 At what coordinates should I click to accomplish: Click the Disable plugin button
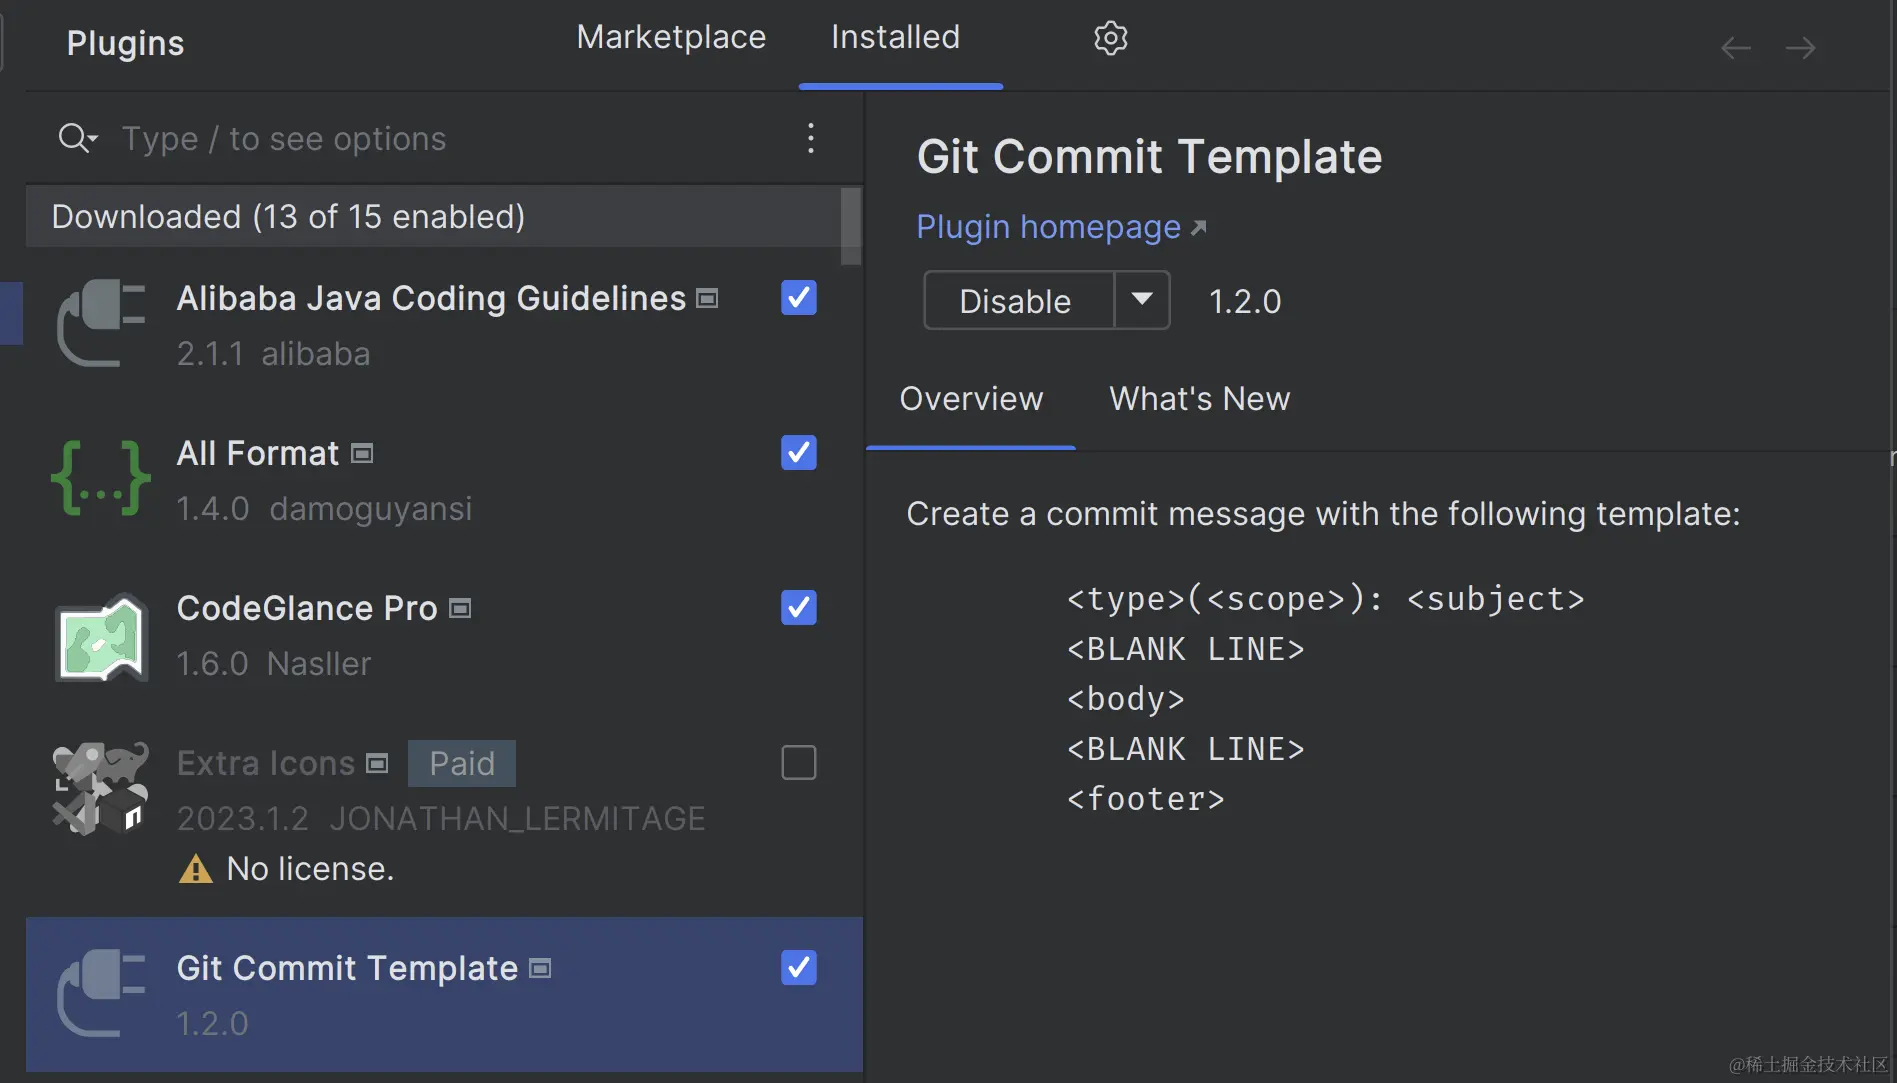(x=1015, y=301)
